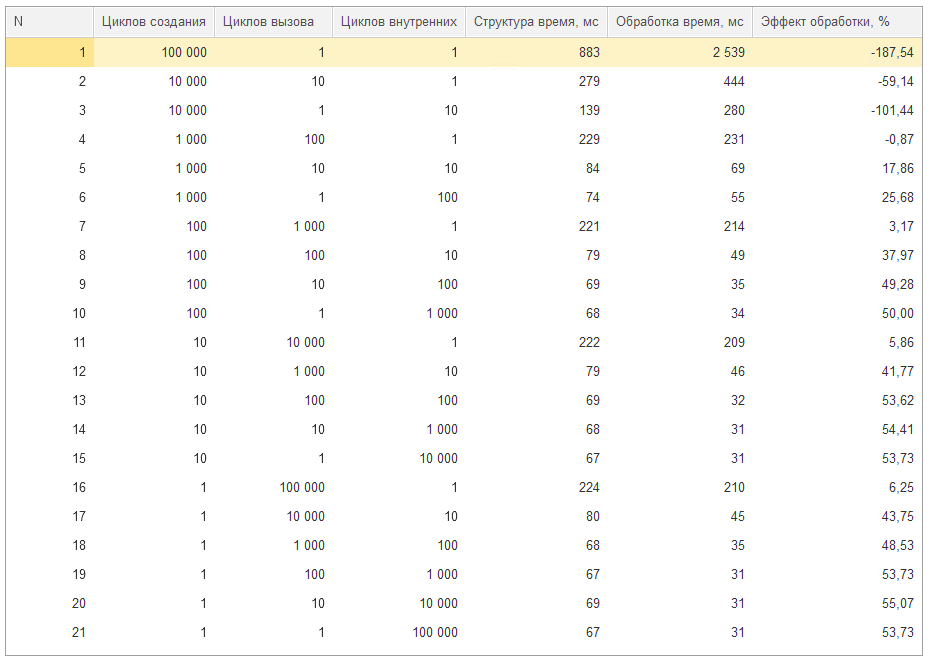930x662 pixels.
Task: Select the '139' structure time cell
Action: click(536, 110)
